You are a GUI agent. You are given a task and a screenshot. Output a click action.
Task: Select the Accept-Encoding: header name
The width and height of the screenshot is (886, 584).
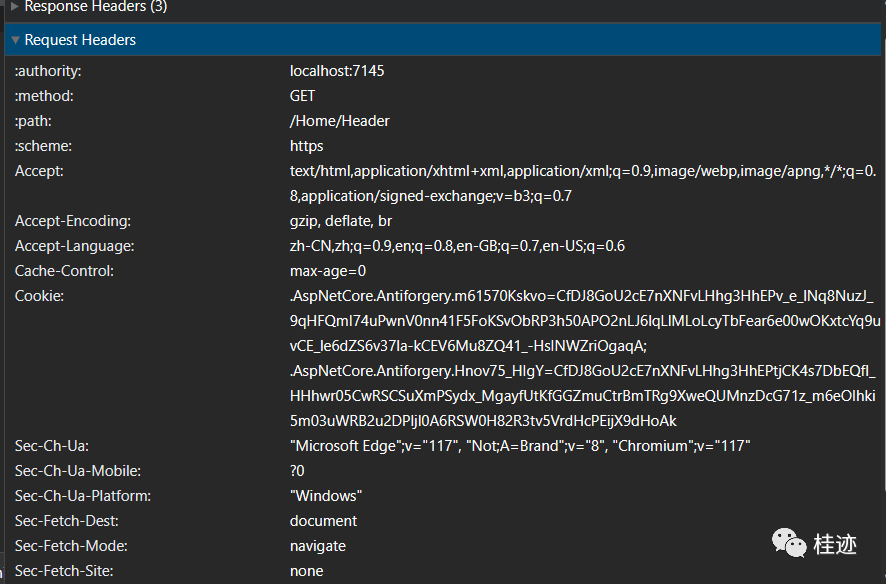[73, 221]
